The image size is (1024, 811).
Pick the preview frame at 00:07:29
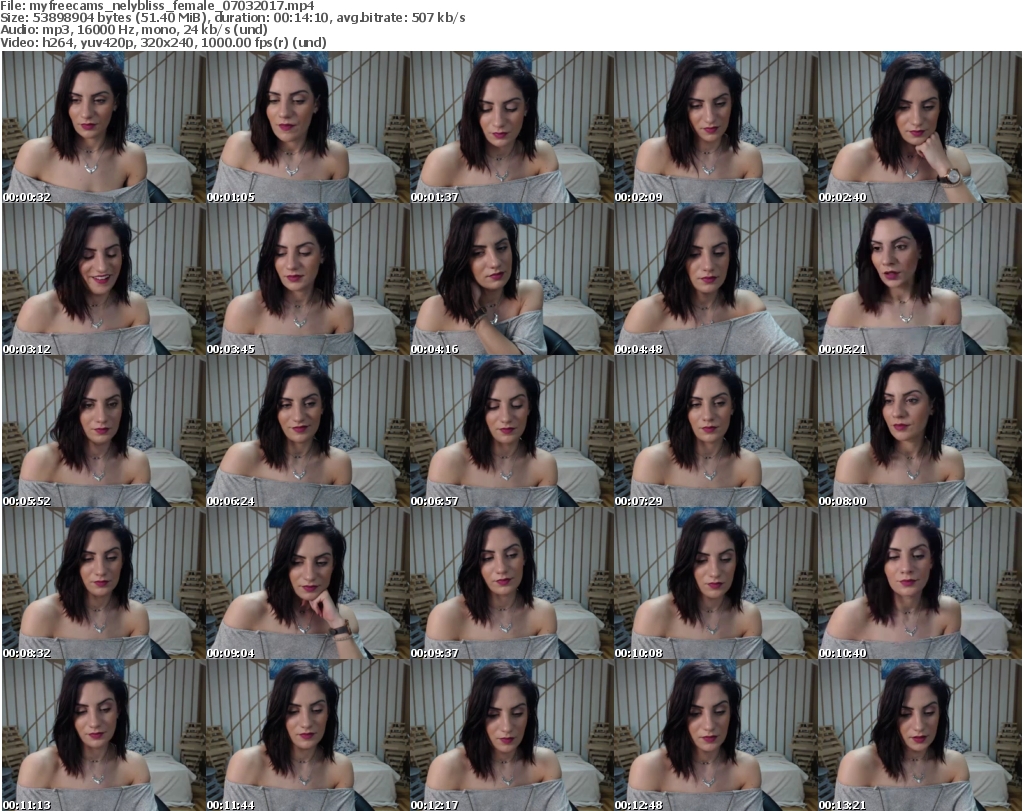(716, 432)
